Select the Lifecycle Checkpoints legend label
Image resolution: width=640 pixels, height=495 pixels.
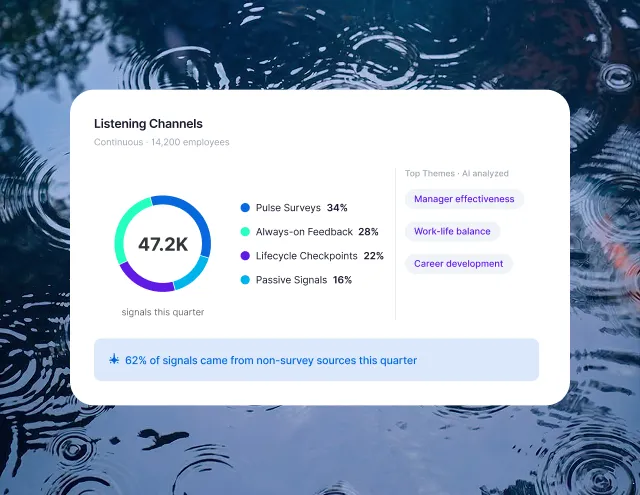pyautogui.click(x=307, y=256)
